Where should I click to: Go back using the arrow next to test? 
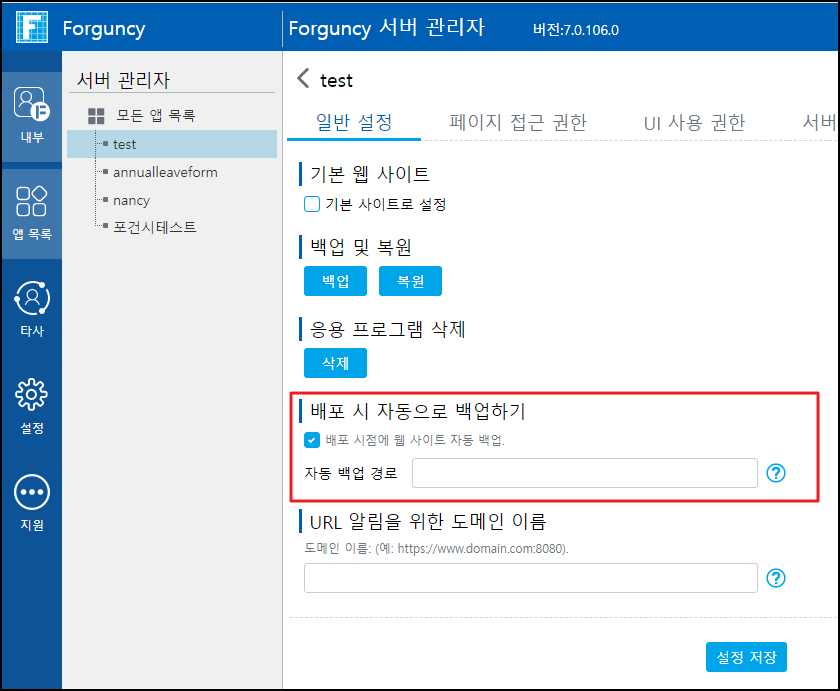coord(304,80)
